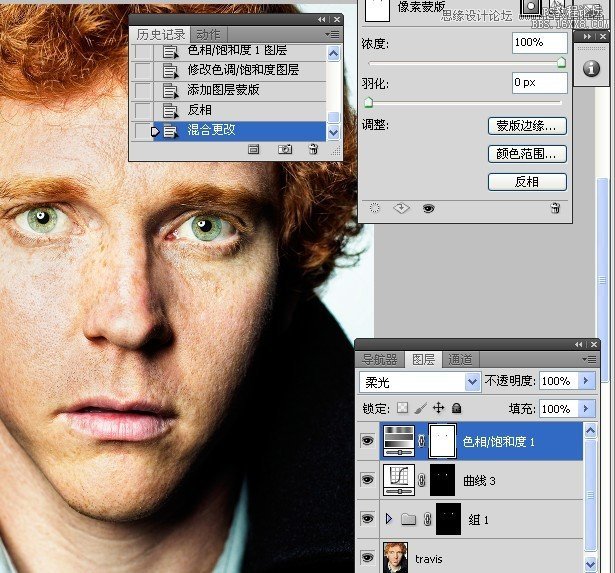
Task: Select history state 添加图层蒙版
Action: coord(239,91)
